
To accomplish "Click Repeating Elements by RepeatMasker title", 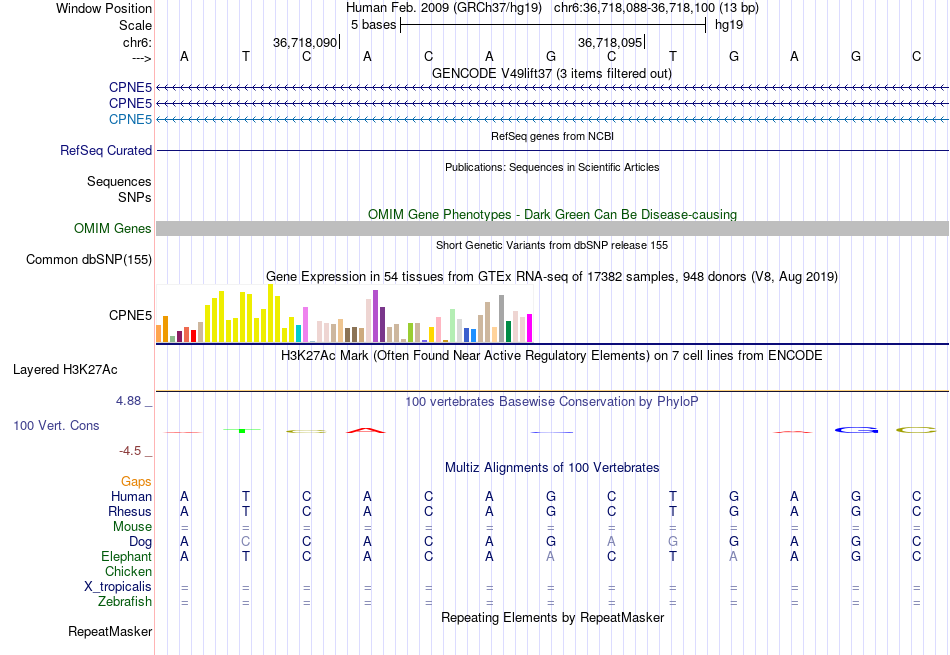I will click(x=553, y=617).
